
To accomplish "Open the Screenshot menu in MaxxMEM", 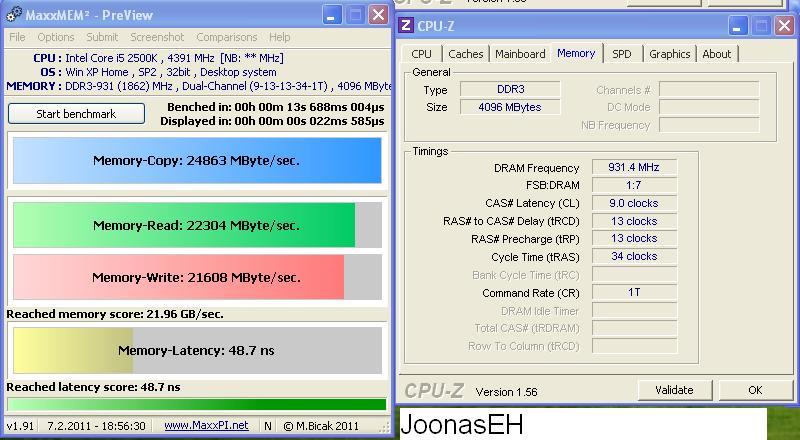I will click(157, 37).
